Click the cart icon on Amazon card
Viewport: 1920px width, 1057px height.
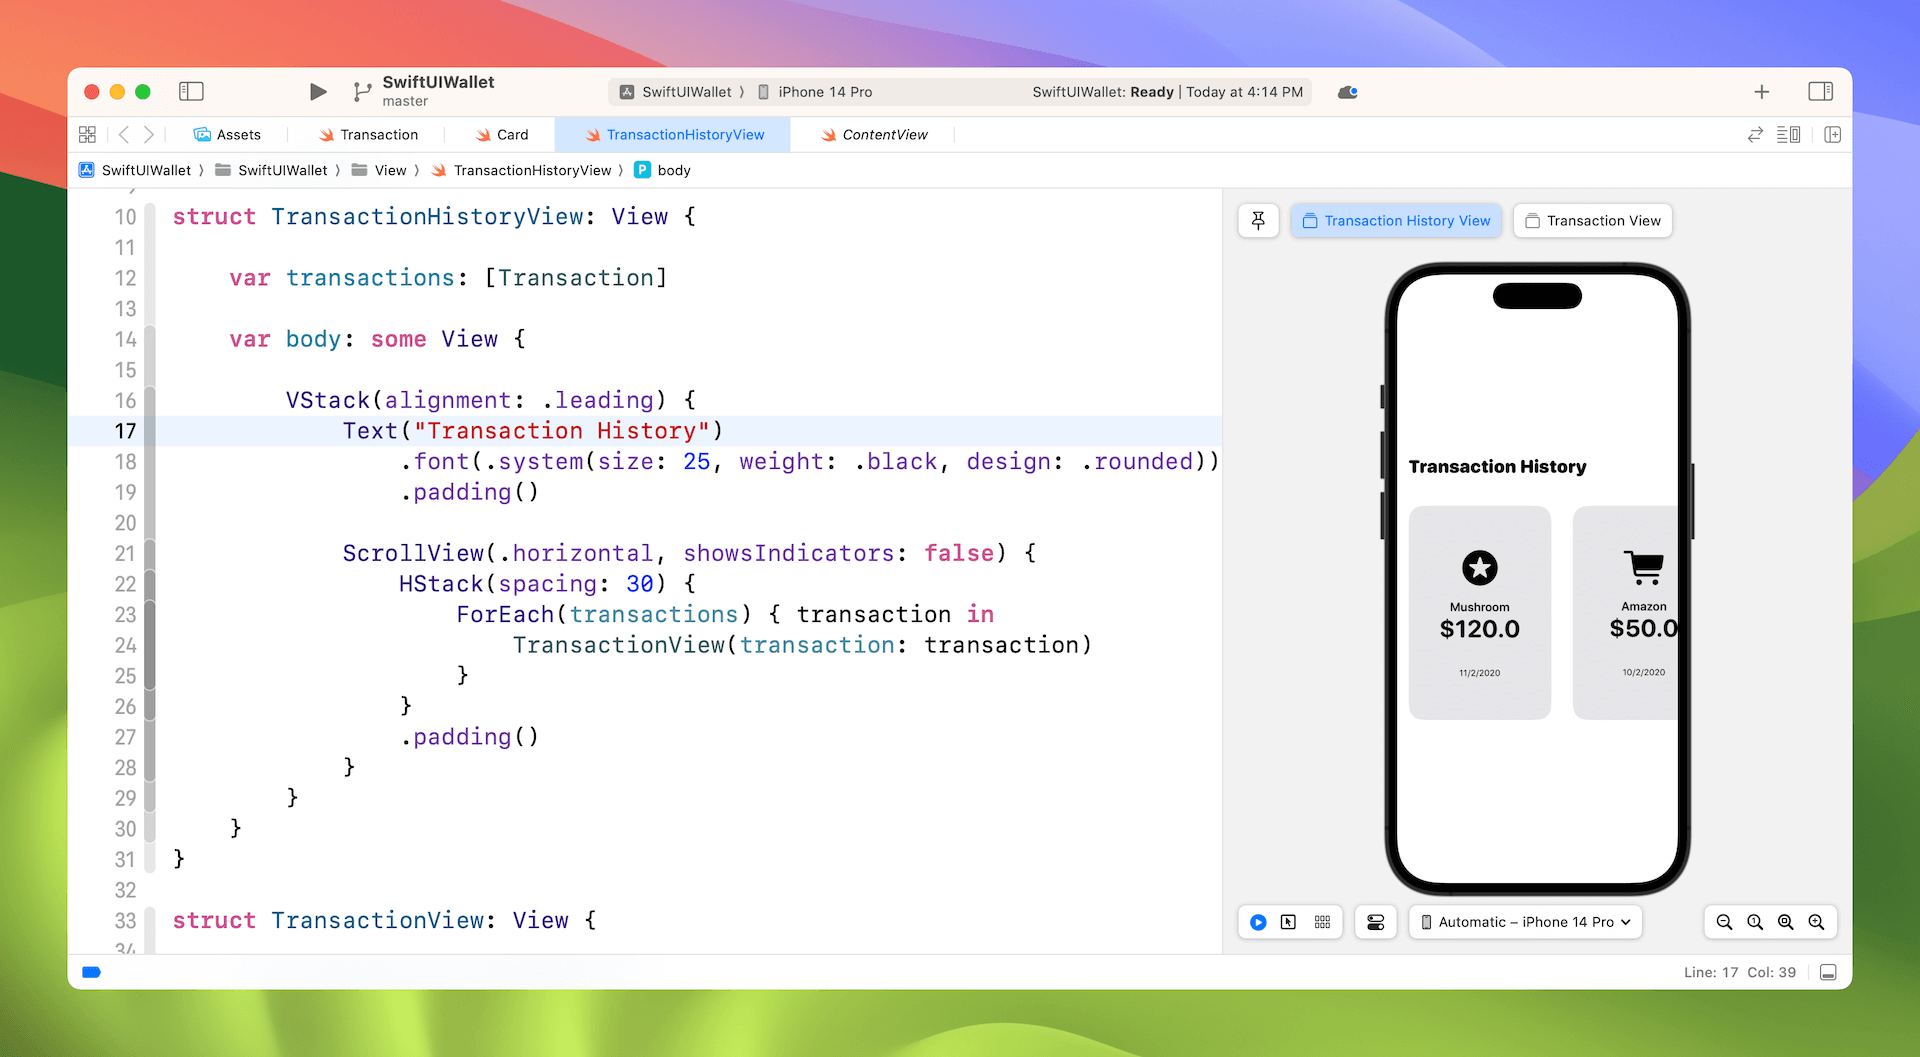click(x=1644, y=567)
